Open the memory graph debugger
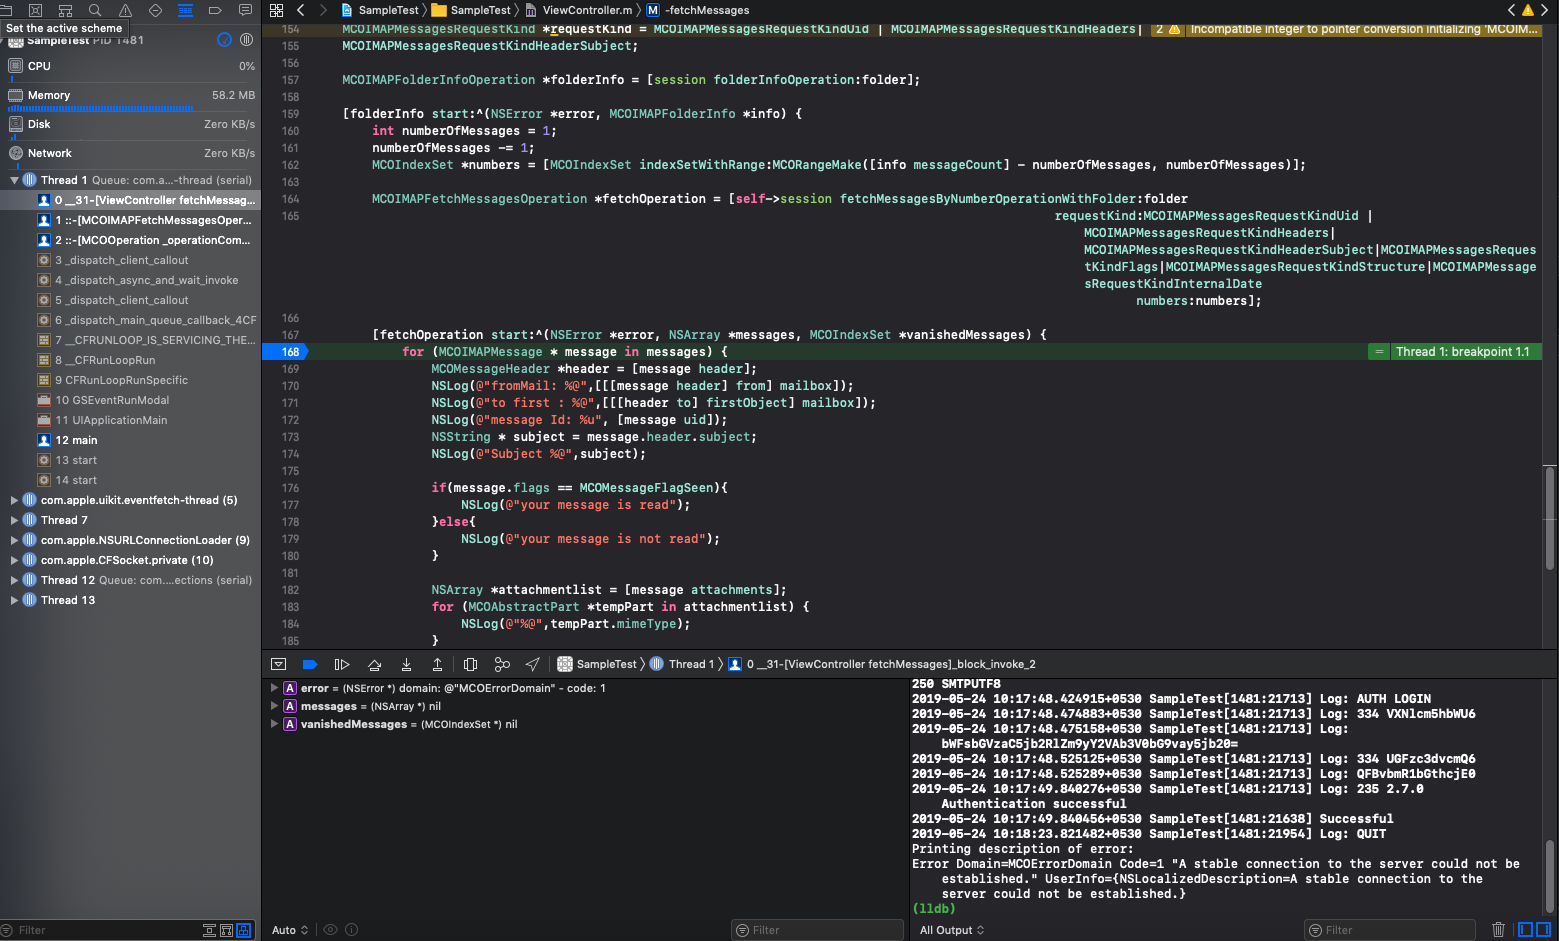Viewport: 1559px width, 941px height. tap(502, 664)
